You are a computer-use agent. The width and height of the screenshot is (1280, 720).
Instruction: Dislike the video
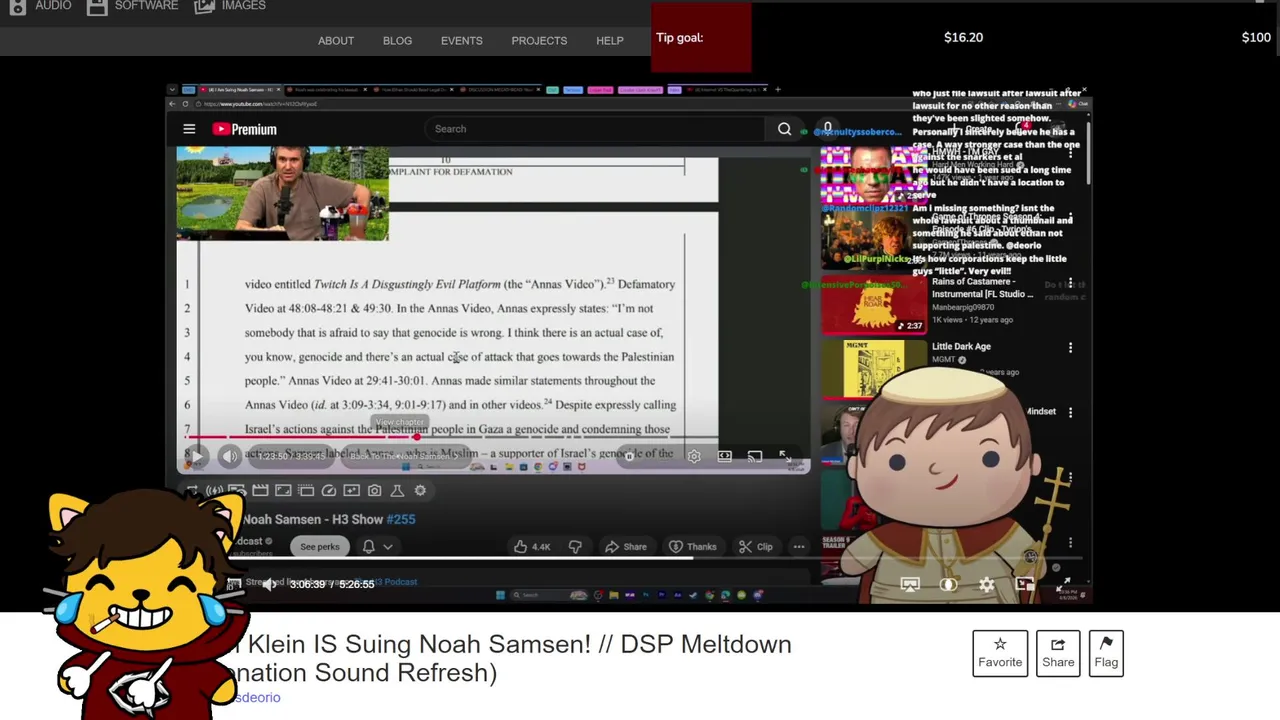tap(575, 547)
